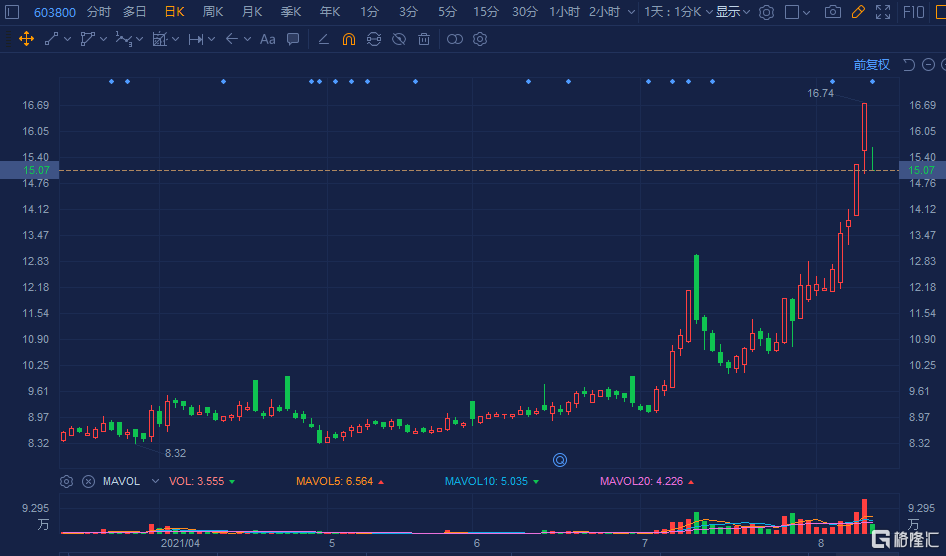Select the 30分 interval
946x556 pixels.
point(524,12)
